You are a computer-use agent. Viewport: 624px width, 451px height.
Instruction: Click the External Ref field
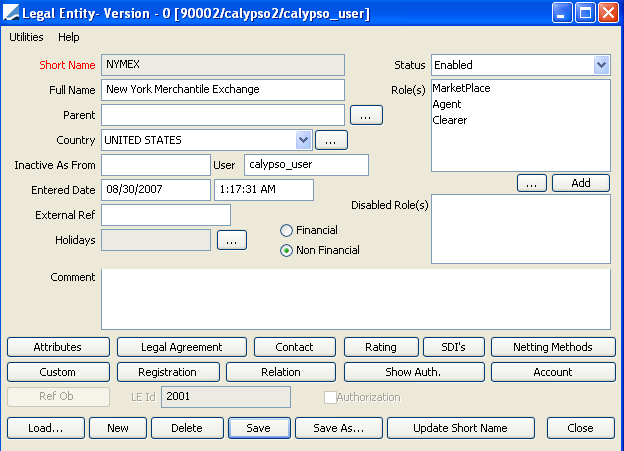[x=166, y=215]
